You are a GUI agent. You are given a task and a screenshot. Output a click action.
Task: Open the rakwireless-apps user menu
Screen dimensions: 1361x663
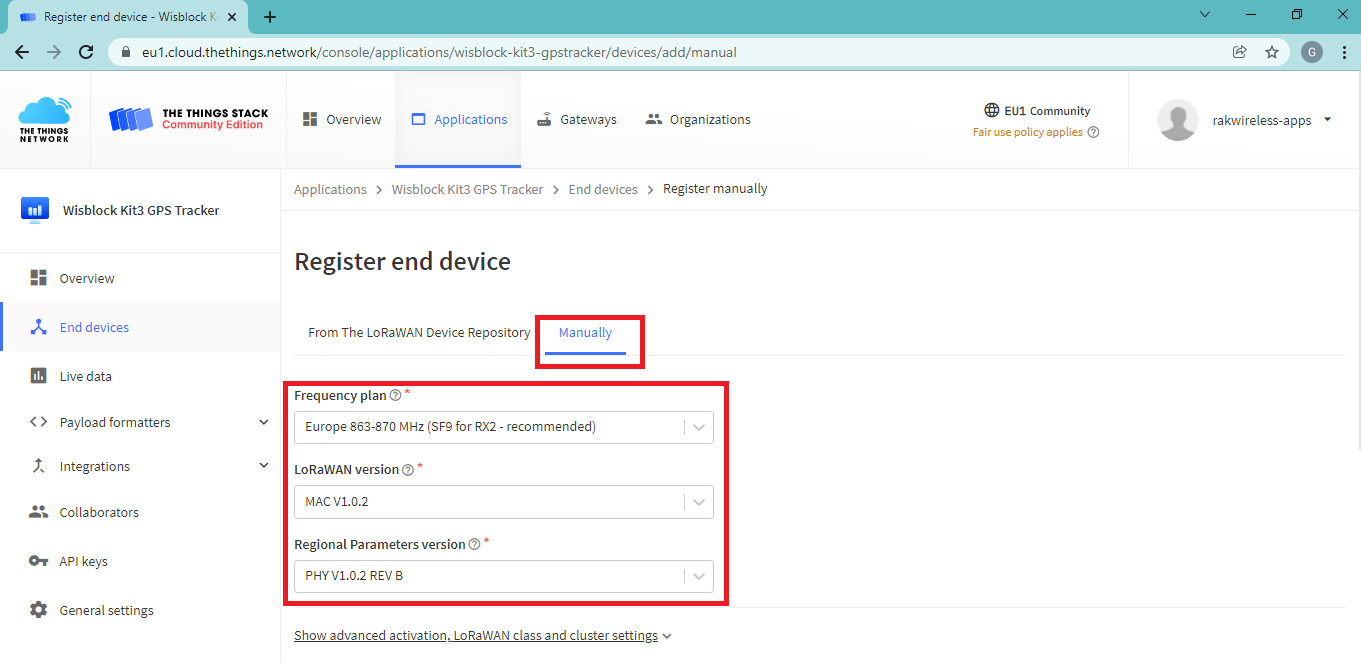click(1246, 120)
